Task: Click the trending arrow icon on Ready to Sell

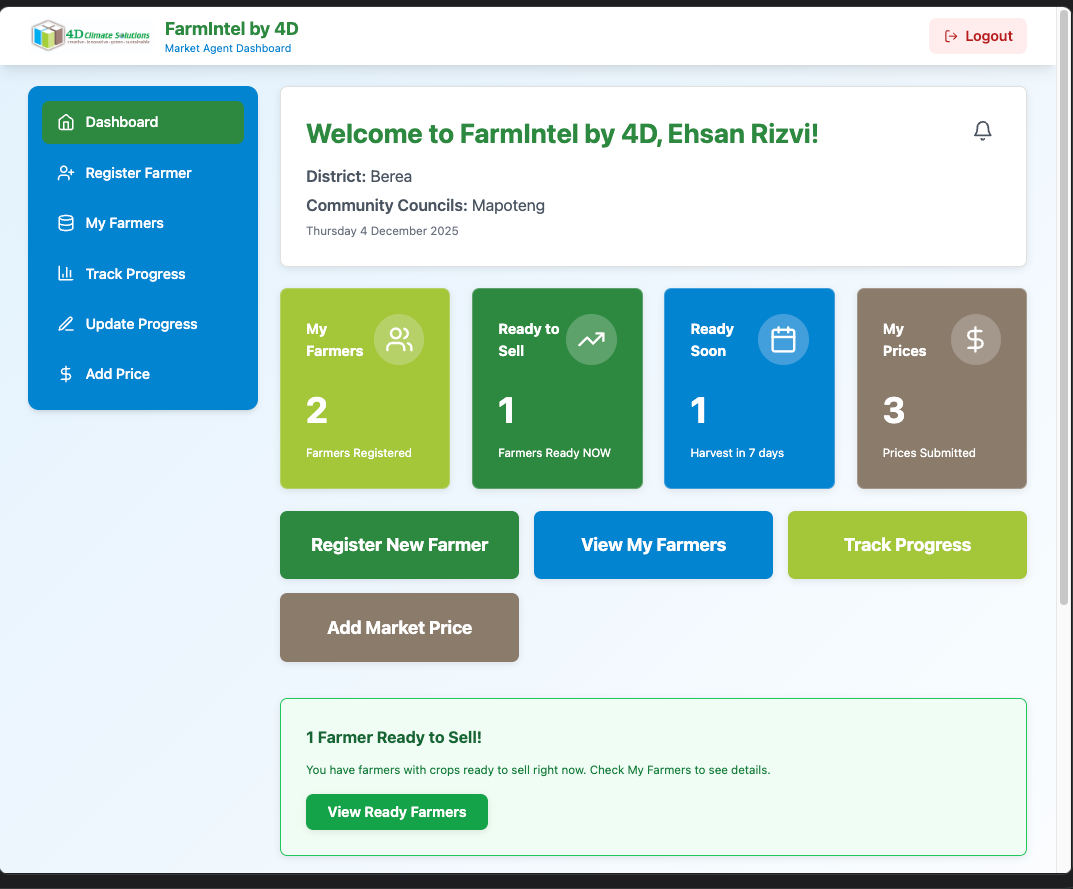Action: [591, 339]
